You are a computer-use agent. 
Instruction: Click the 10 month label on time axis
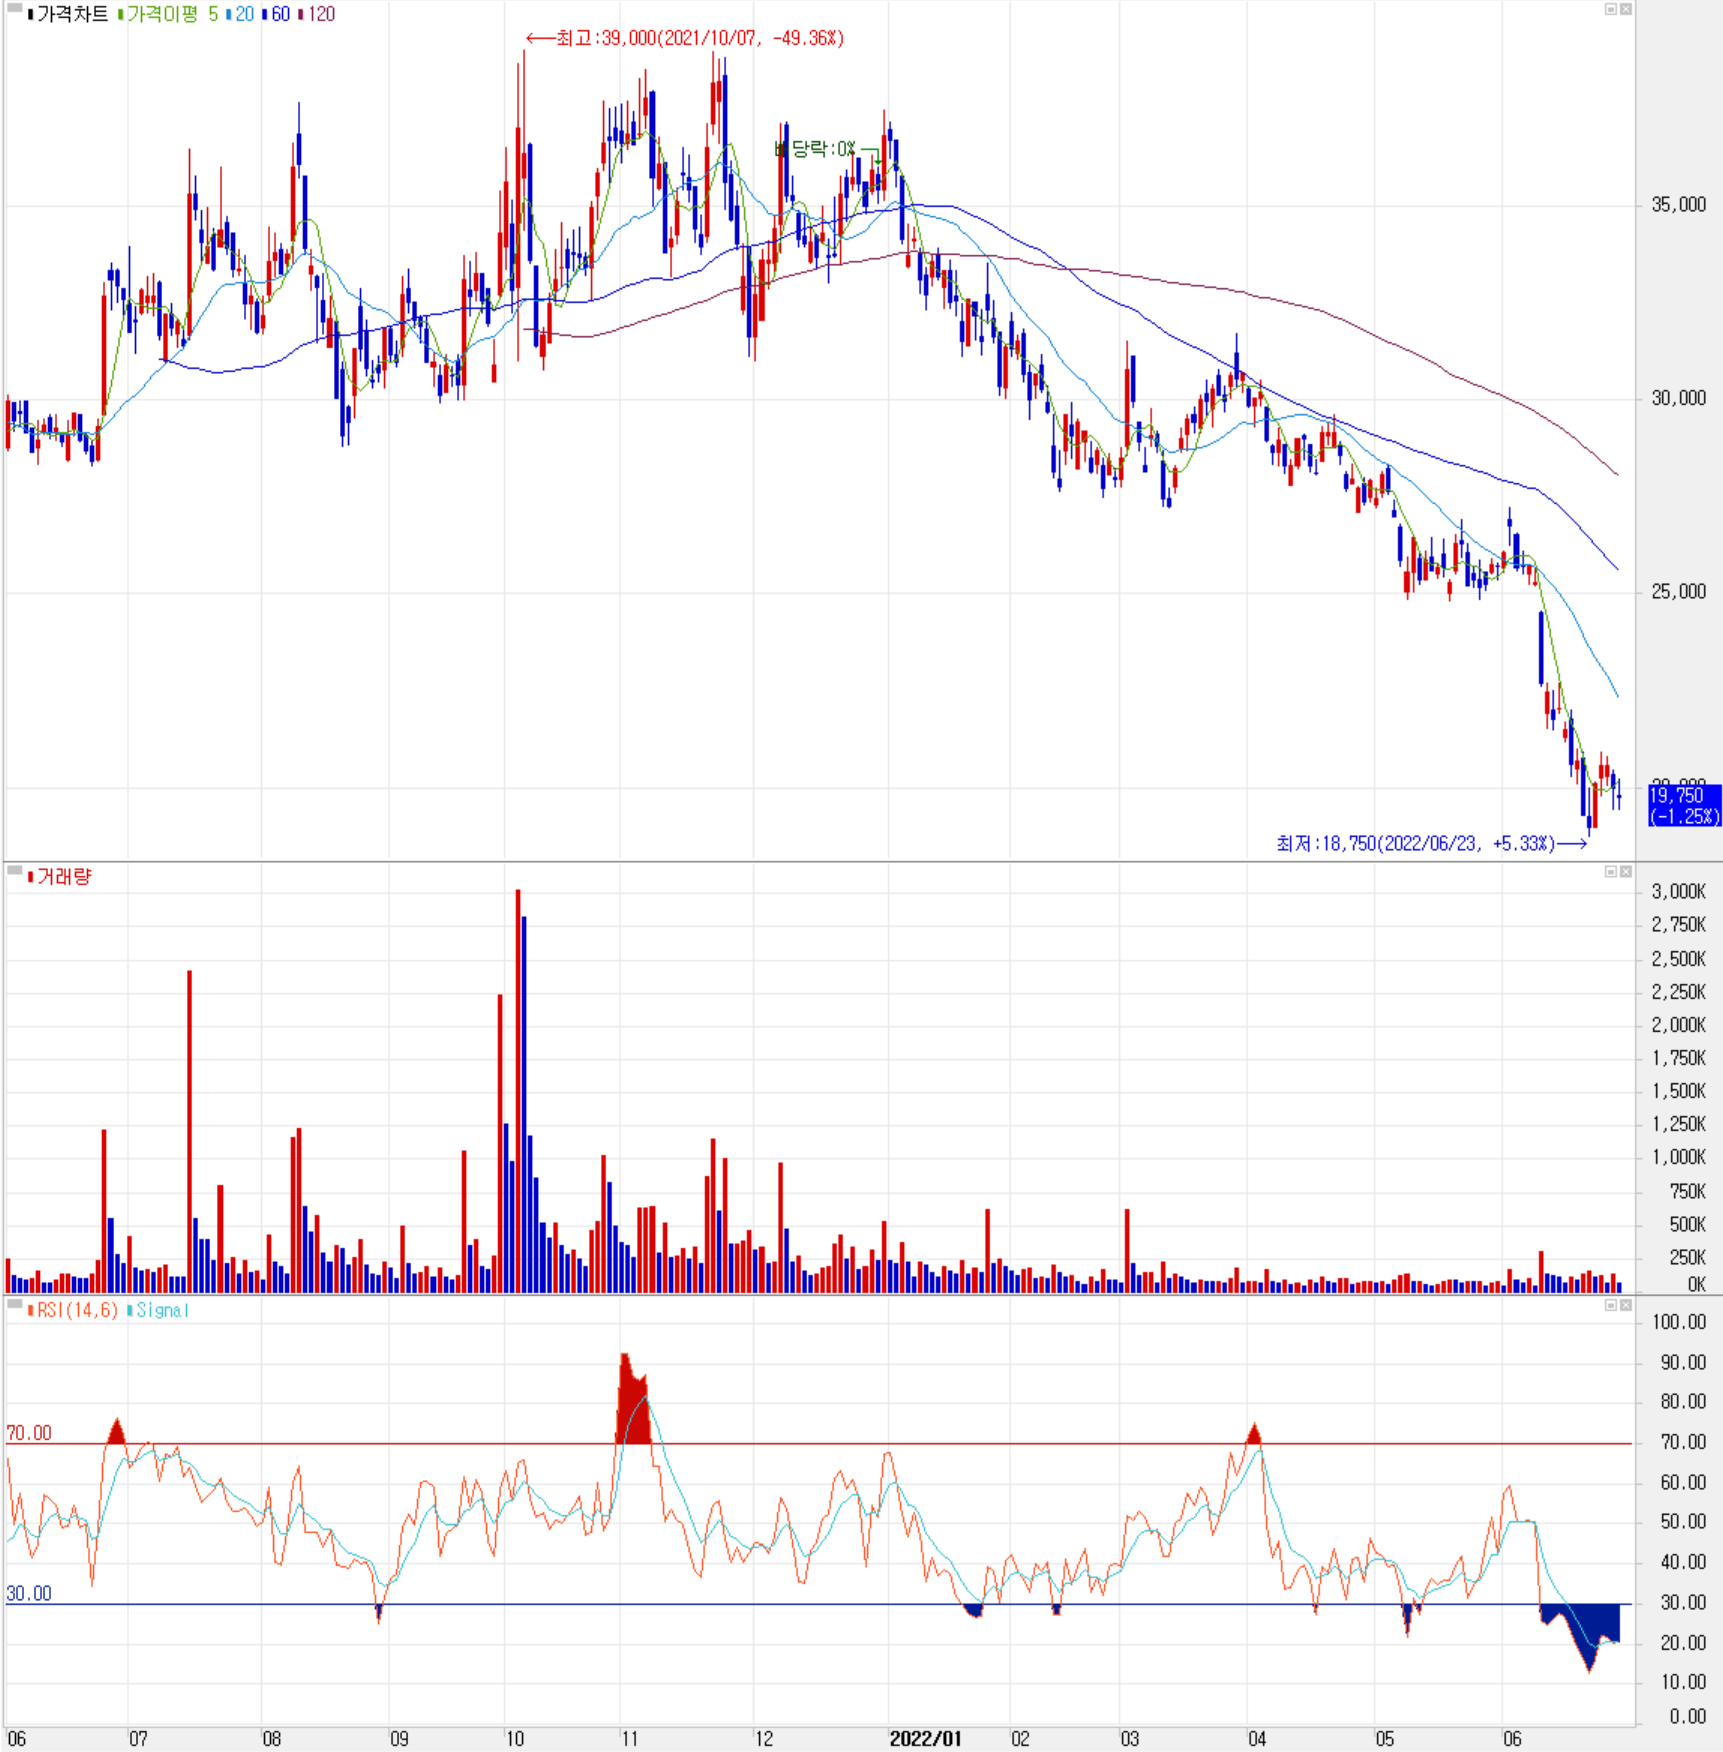point(514,1739)
